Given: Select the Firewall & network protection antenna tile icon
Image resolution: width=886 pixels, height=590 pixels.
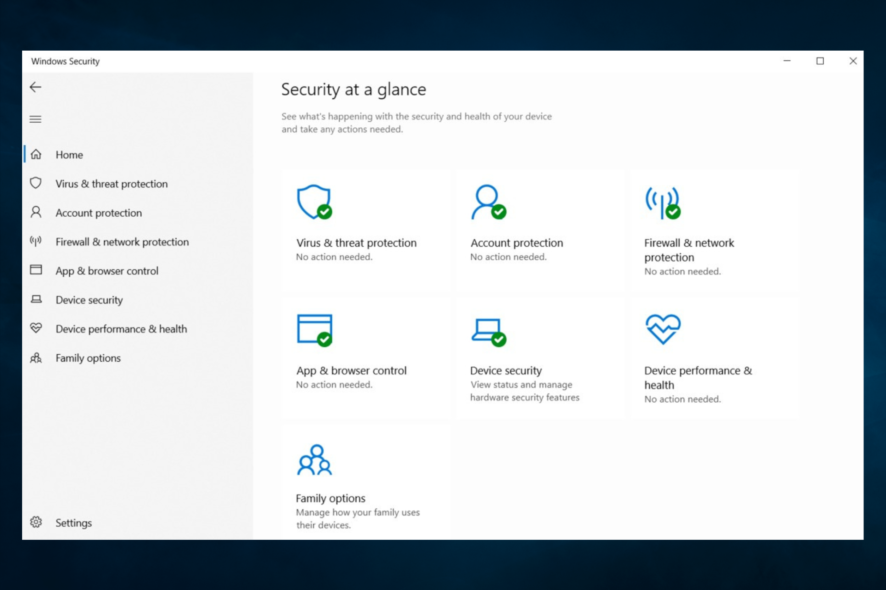Looking at the screenshot, I should [662, 201].
